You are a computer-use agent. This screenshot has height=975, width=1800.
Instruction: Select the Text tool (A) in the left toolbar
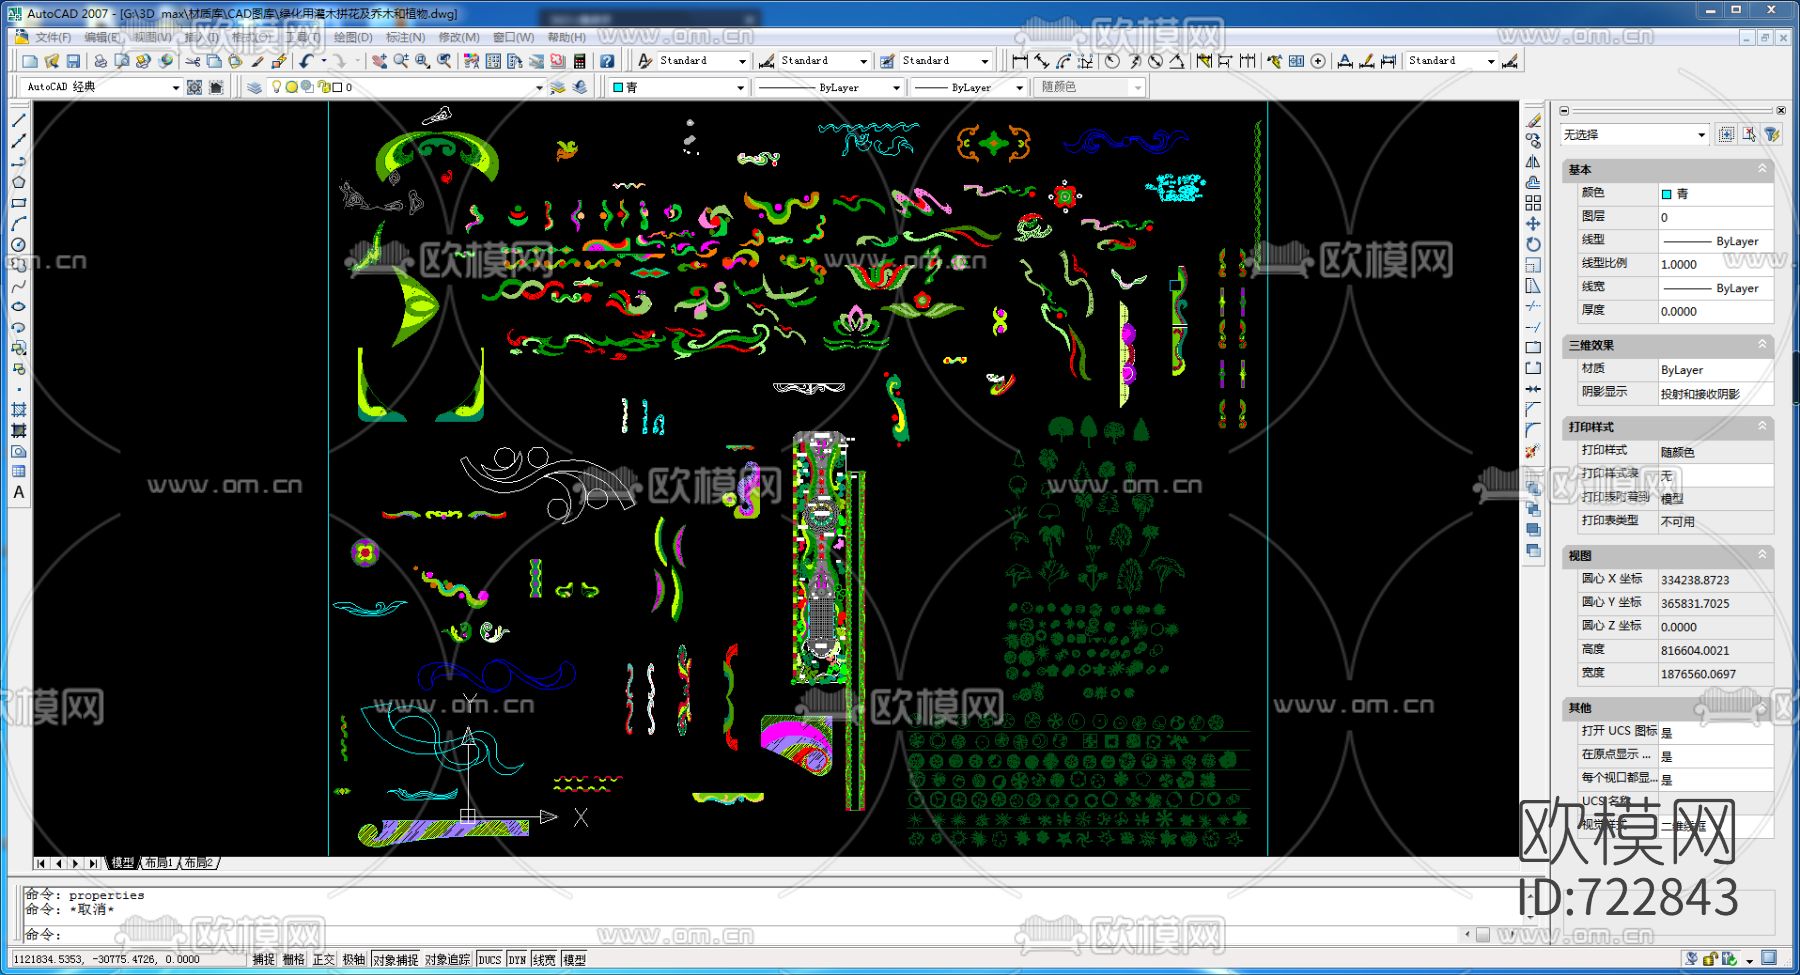18,492
